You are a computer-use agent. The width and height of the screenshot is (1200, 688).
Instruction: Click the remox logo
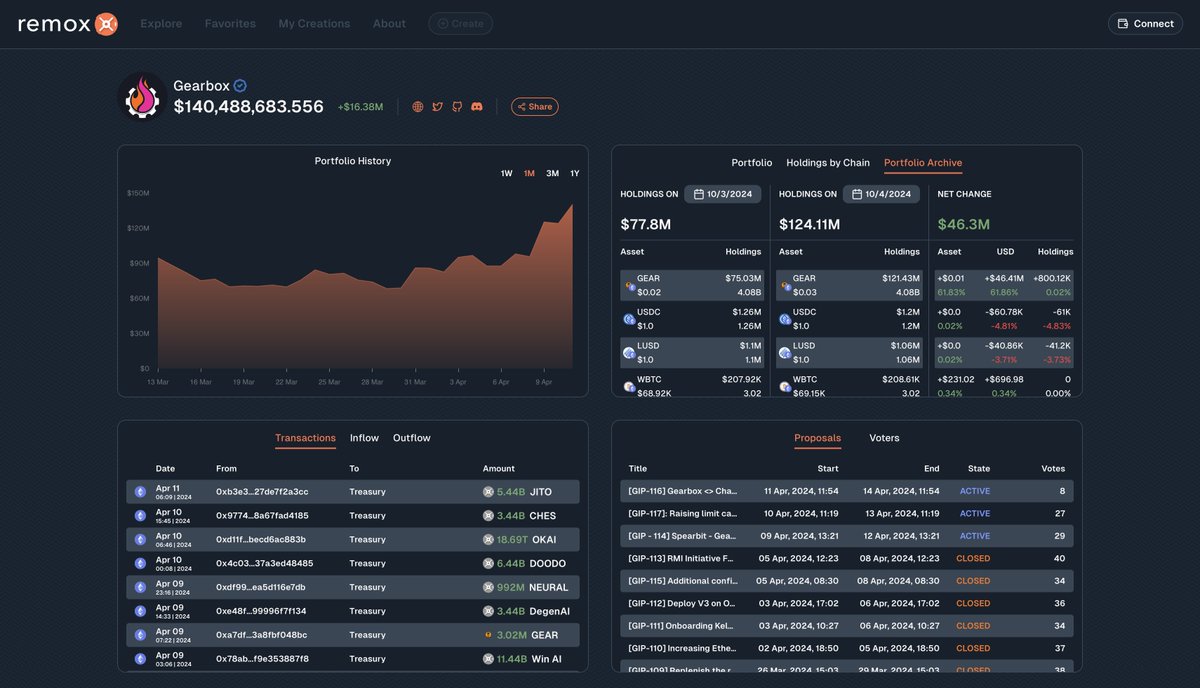click(x=68, y=23)
